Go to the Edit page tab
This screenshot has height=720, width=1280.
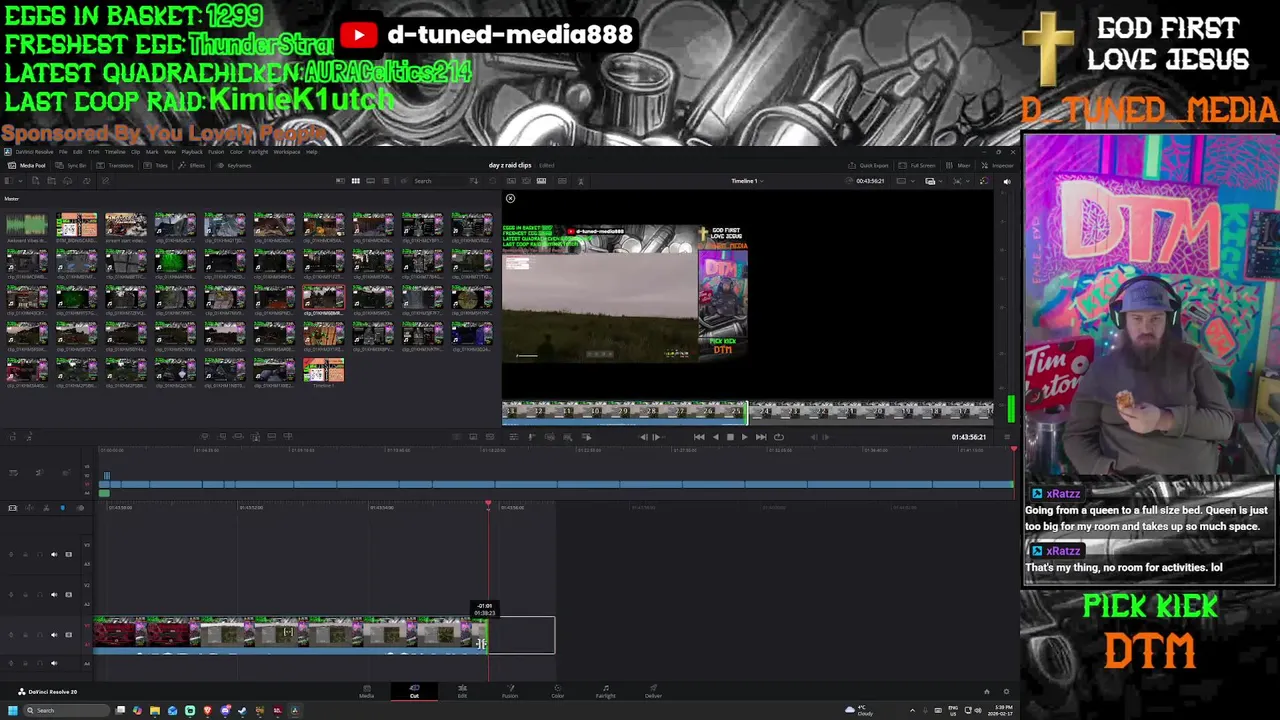(462, 691)
